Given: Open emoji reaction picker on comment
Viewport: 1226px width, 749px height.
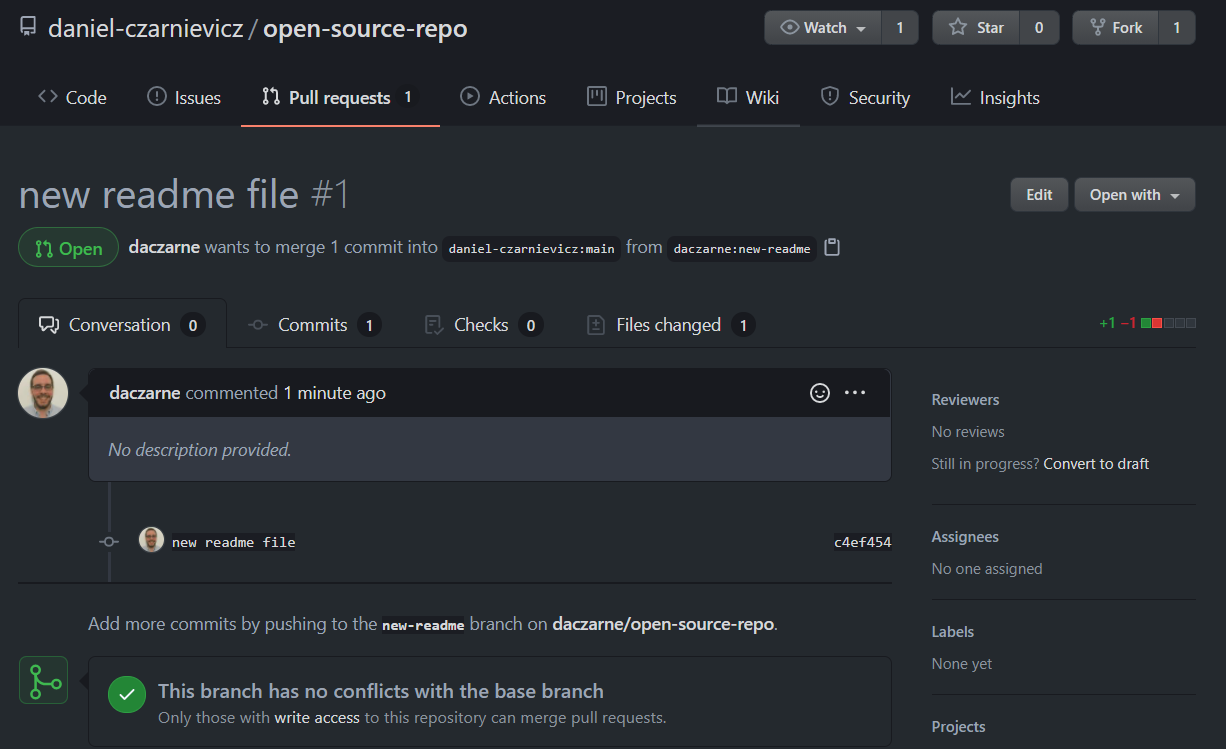Looking at the screenshot, I should point(820,393).
